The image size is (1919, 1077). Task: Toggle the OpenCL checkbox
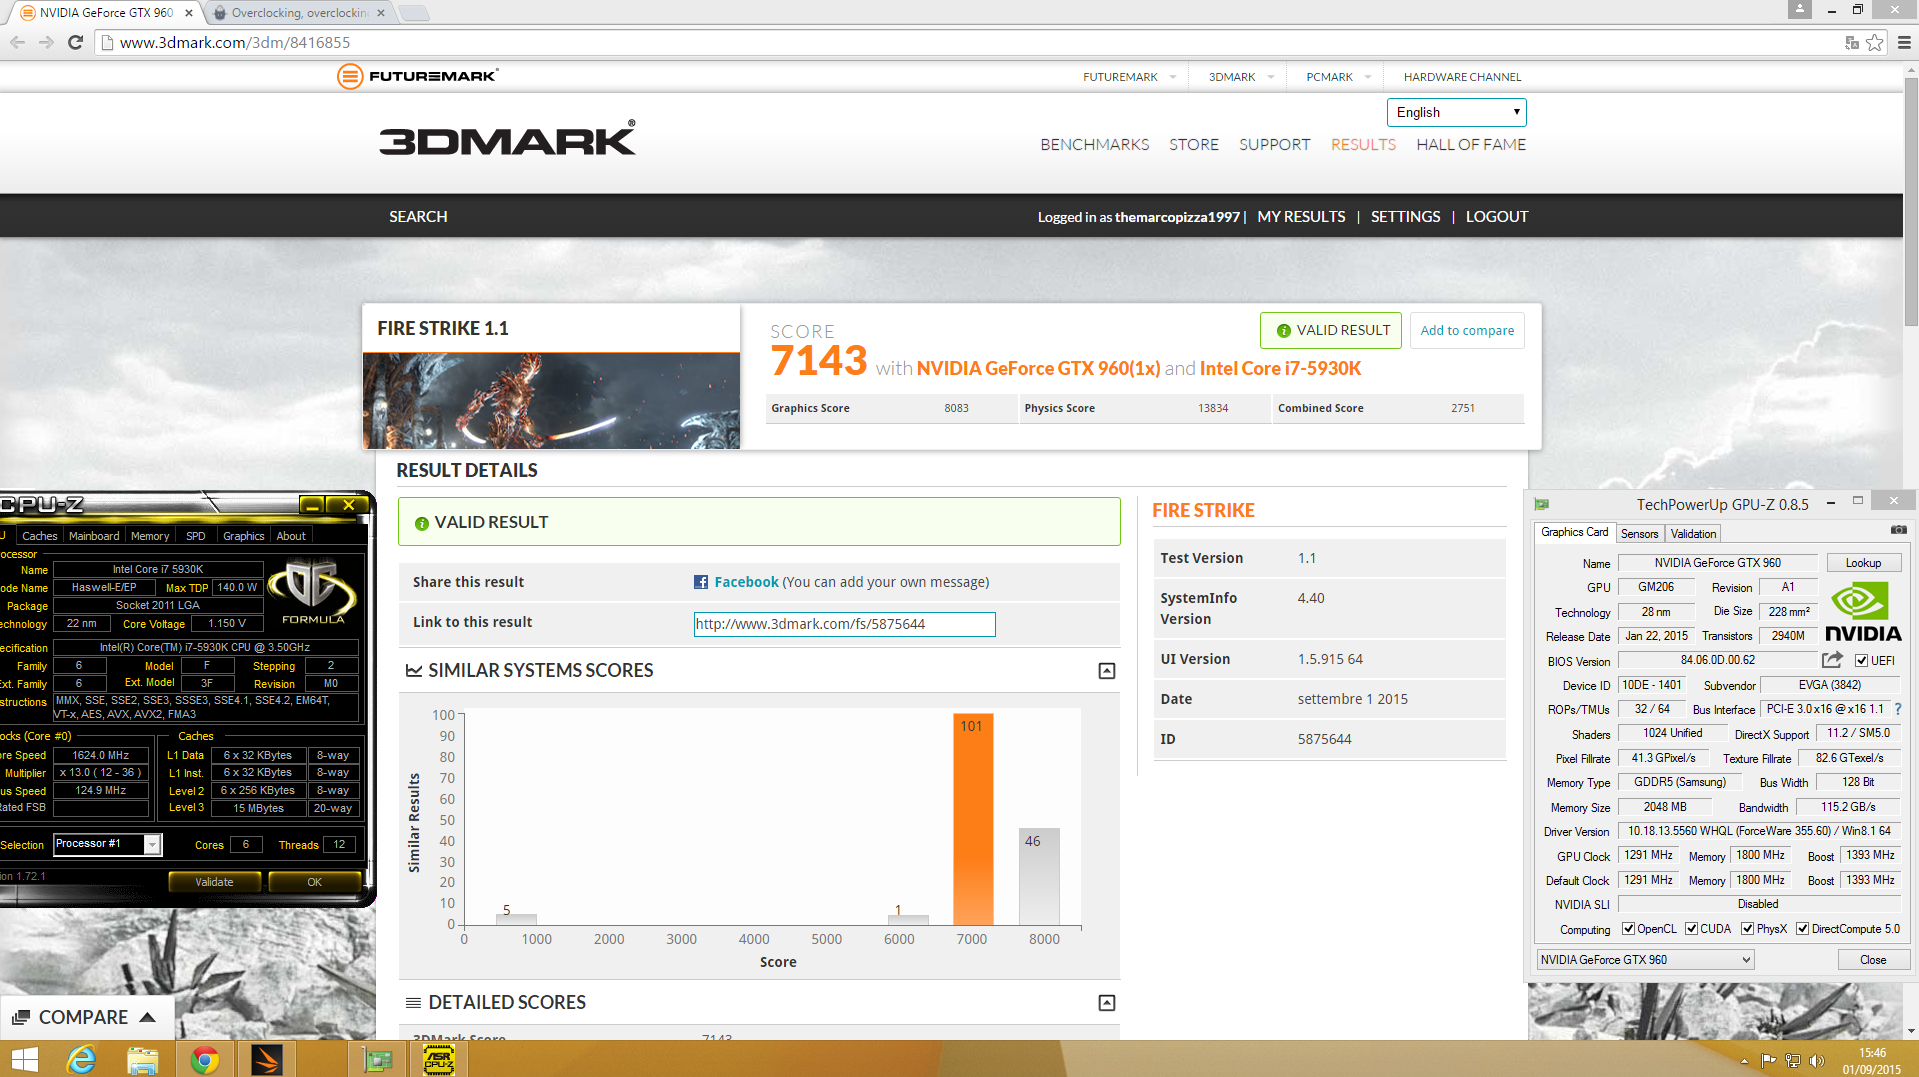pos(1628,929)
